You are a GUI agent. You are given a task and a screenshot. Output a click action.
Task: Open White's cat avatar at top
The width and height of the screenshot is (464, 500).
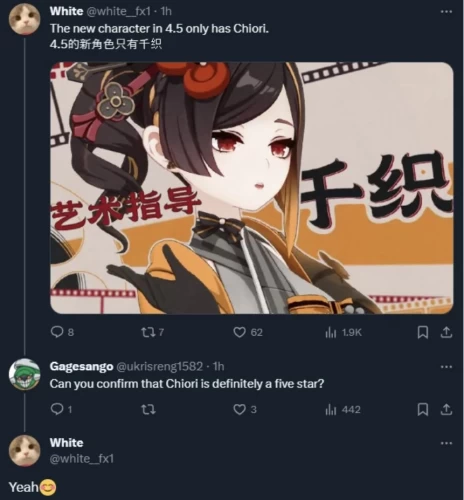point(25,19)
